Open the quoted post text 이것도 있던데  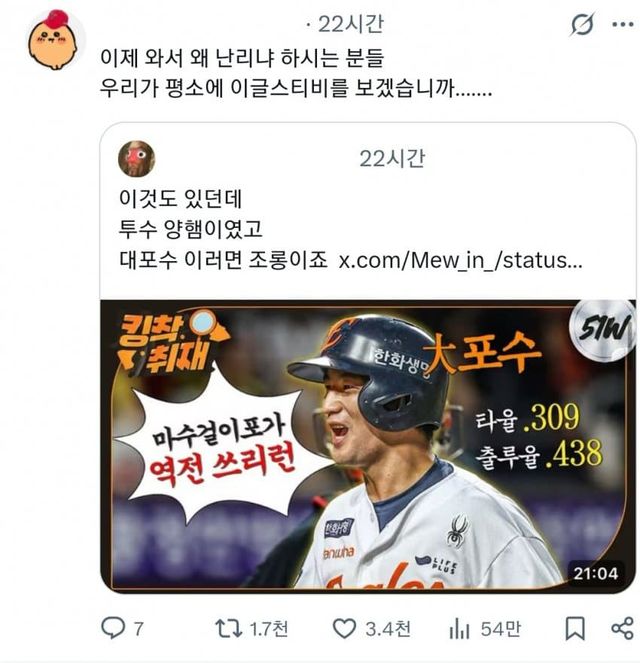pos(181,198)
